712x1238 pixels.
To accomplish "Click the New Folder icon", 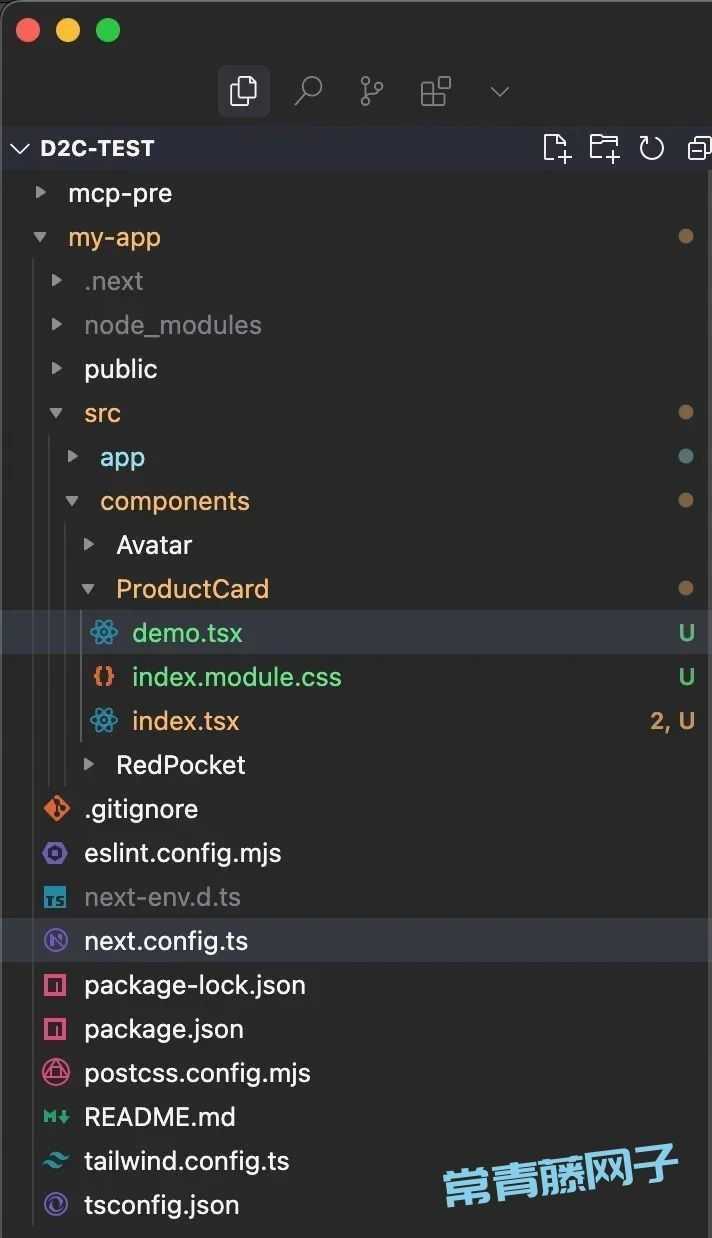I will (x=604, y=148).
